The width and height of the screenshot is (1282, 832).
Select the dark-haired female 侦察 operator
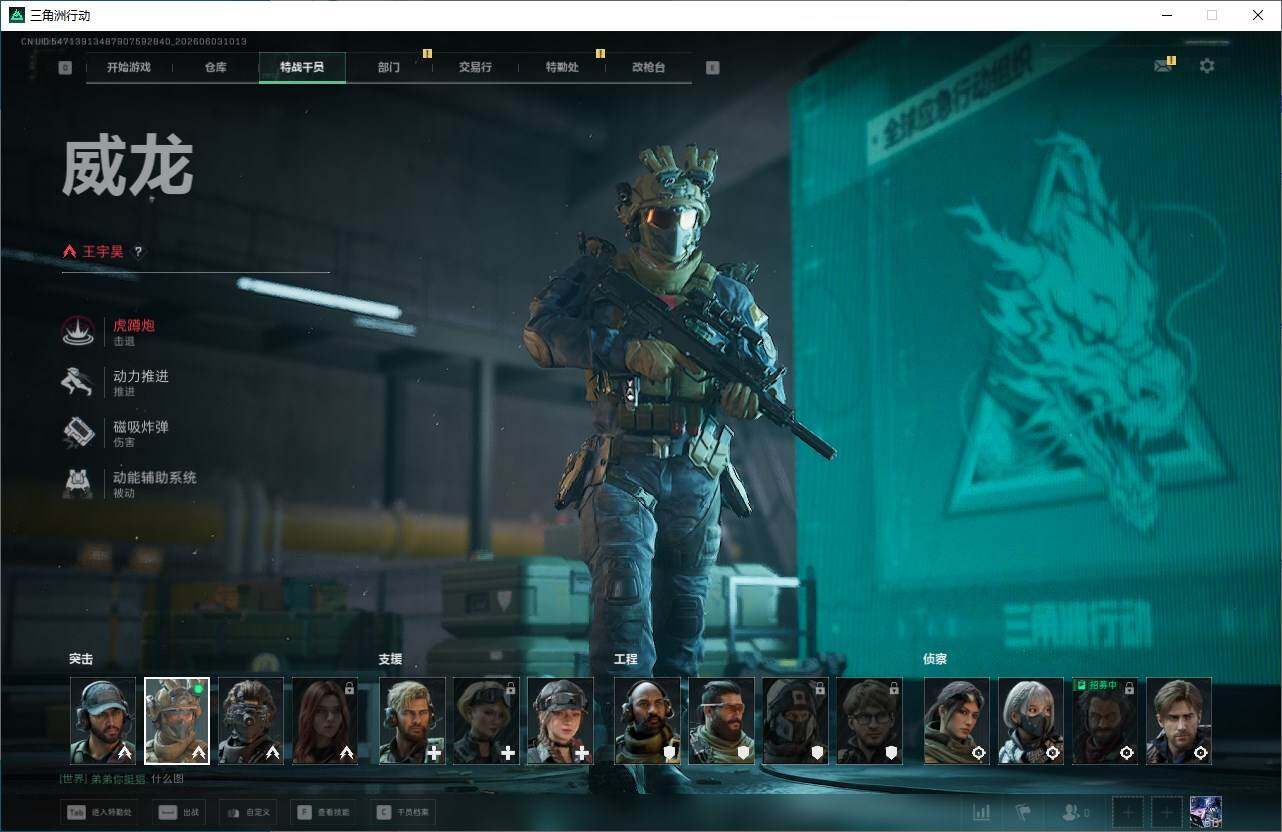(957, 721)
